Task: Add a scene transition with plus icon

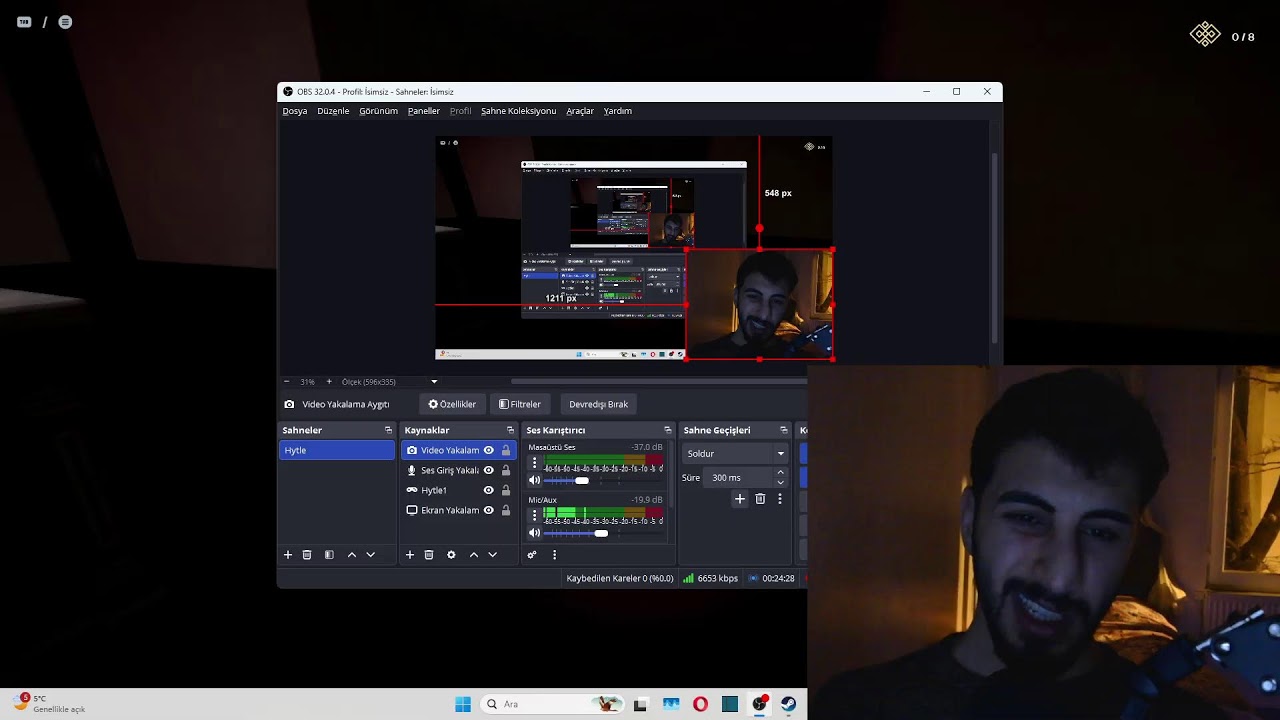Action: (740, 499)
